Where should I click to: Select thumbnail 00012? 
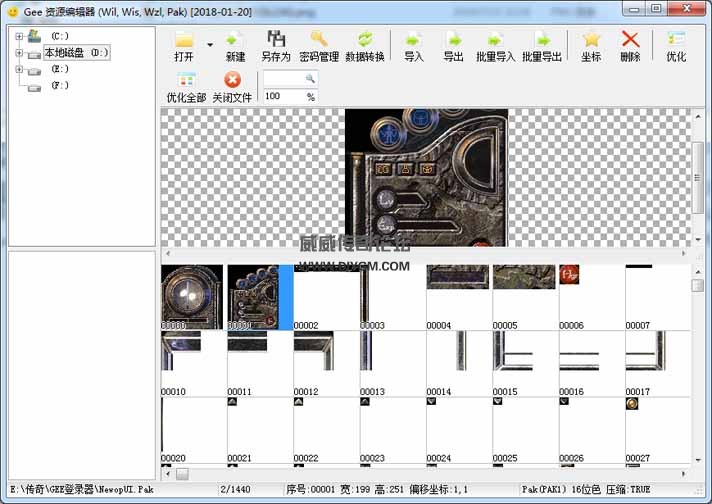point(326,364)
